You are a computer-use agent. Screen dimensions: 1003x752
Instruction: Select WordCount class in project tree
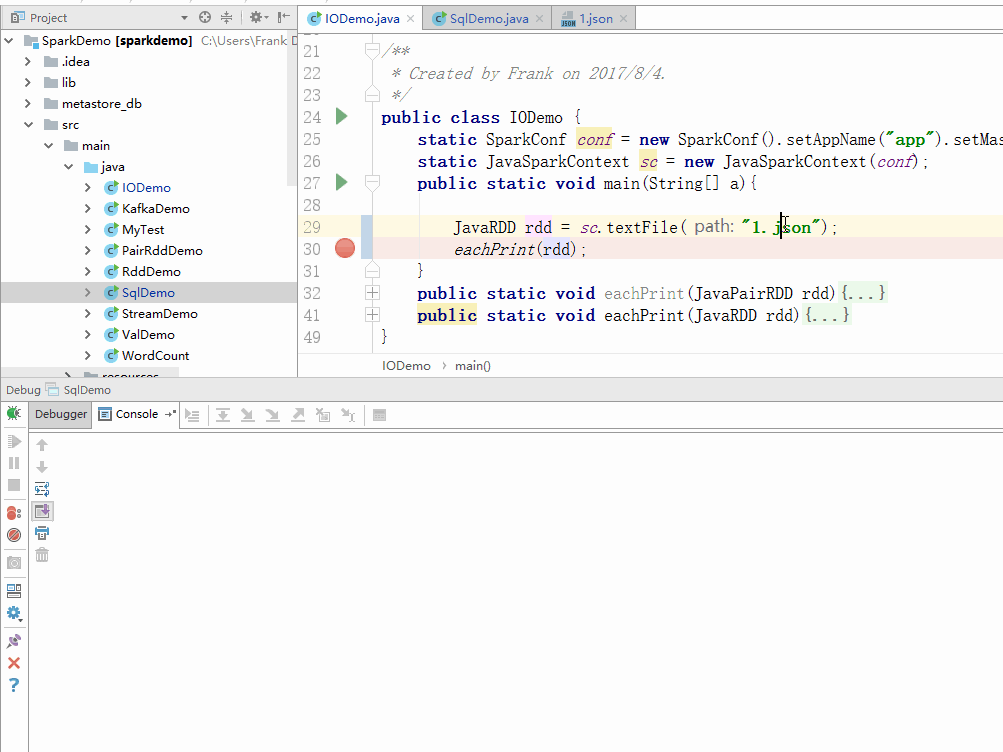click(x=155, y=356)
